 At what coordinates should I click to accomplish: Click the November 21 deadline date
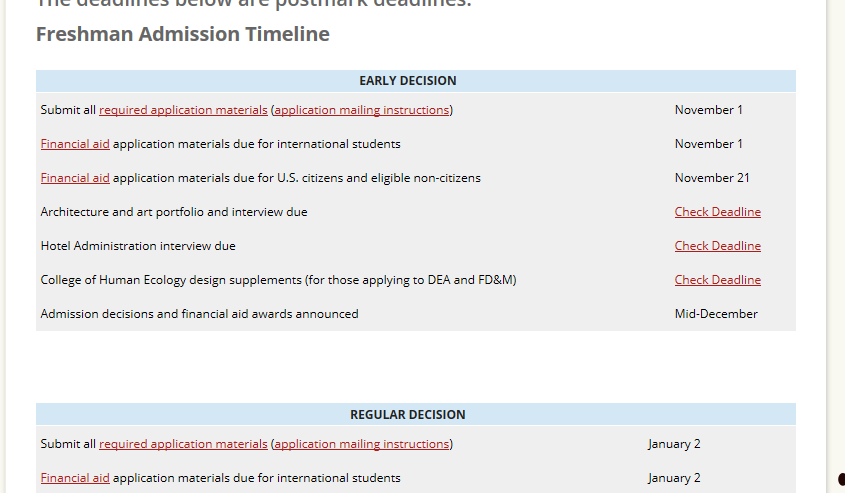[x=712, y=178]
